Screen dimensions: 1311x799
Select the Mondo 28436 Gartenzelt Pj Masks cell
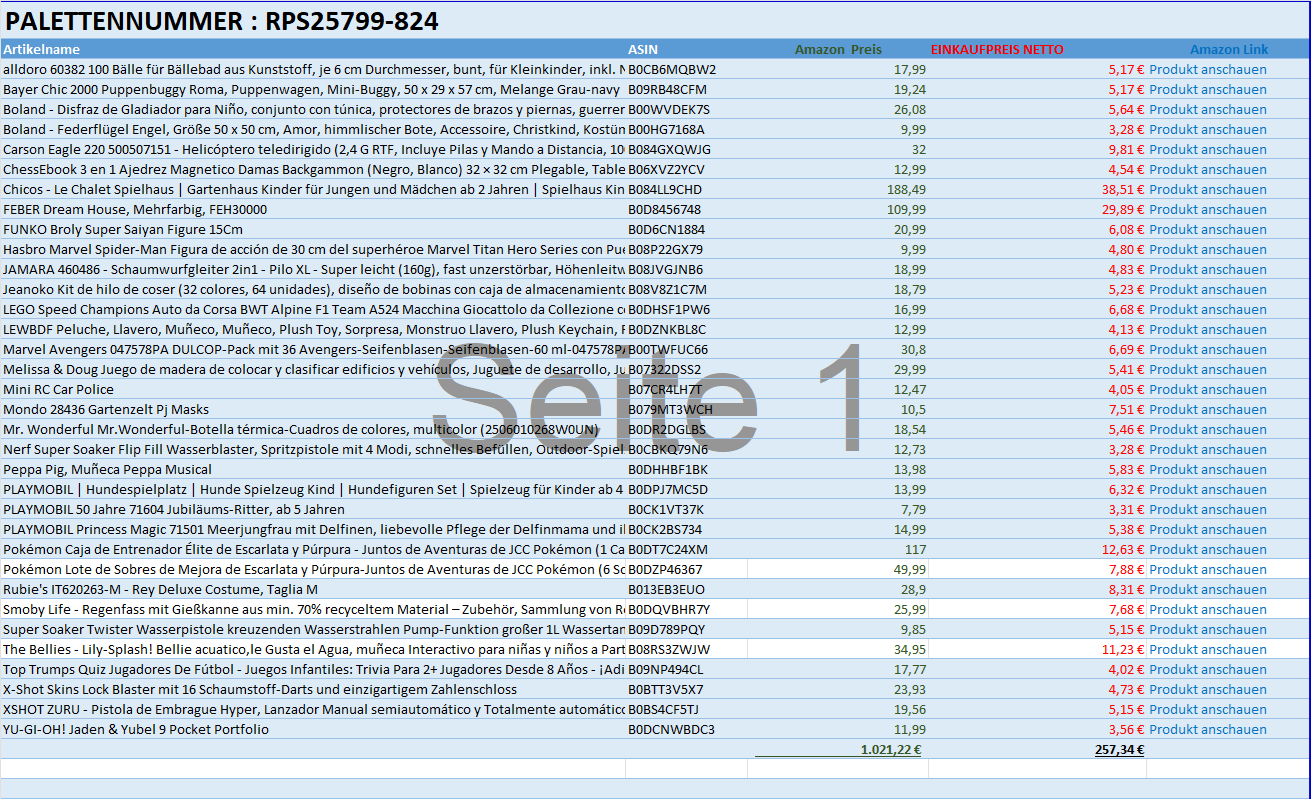point(106,410)
